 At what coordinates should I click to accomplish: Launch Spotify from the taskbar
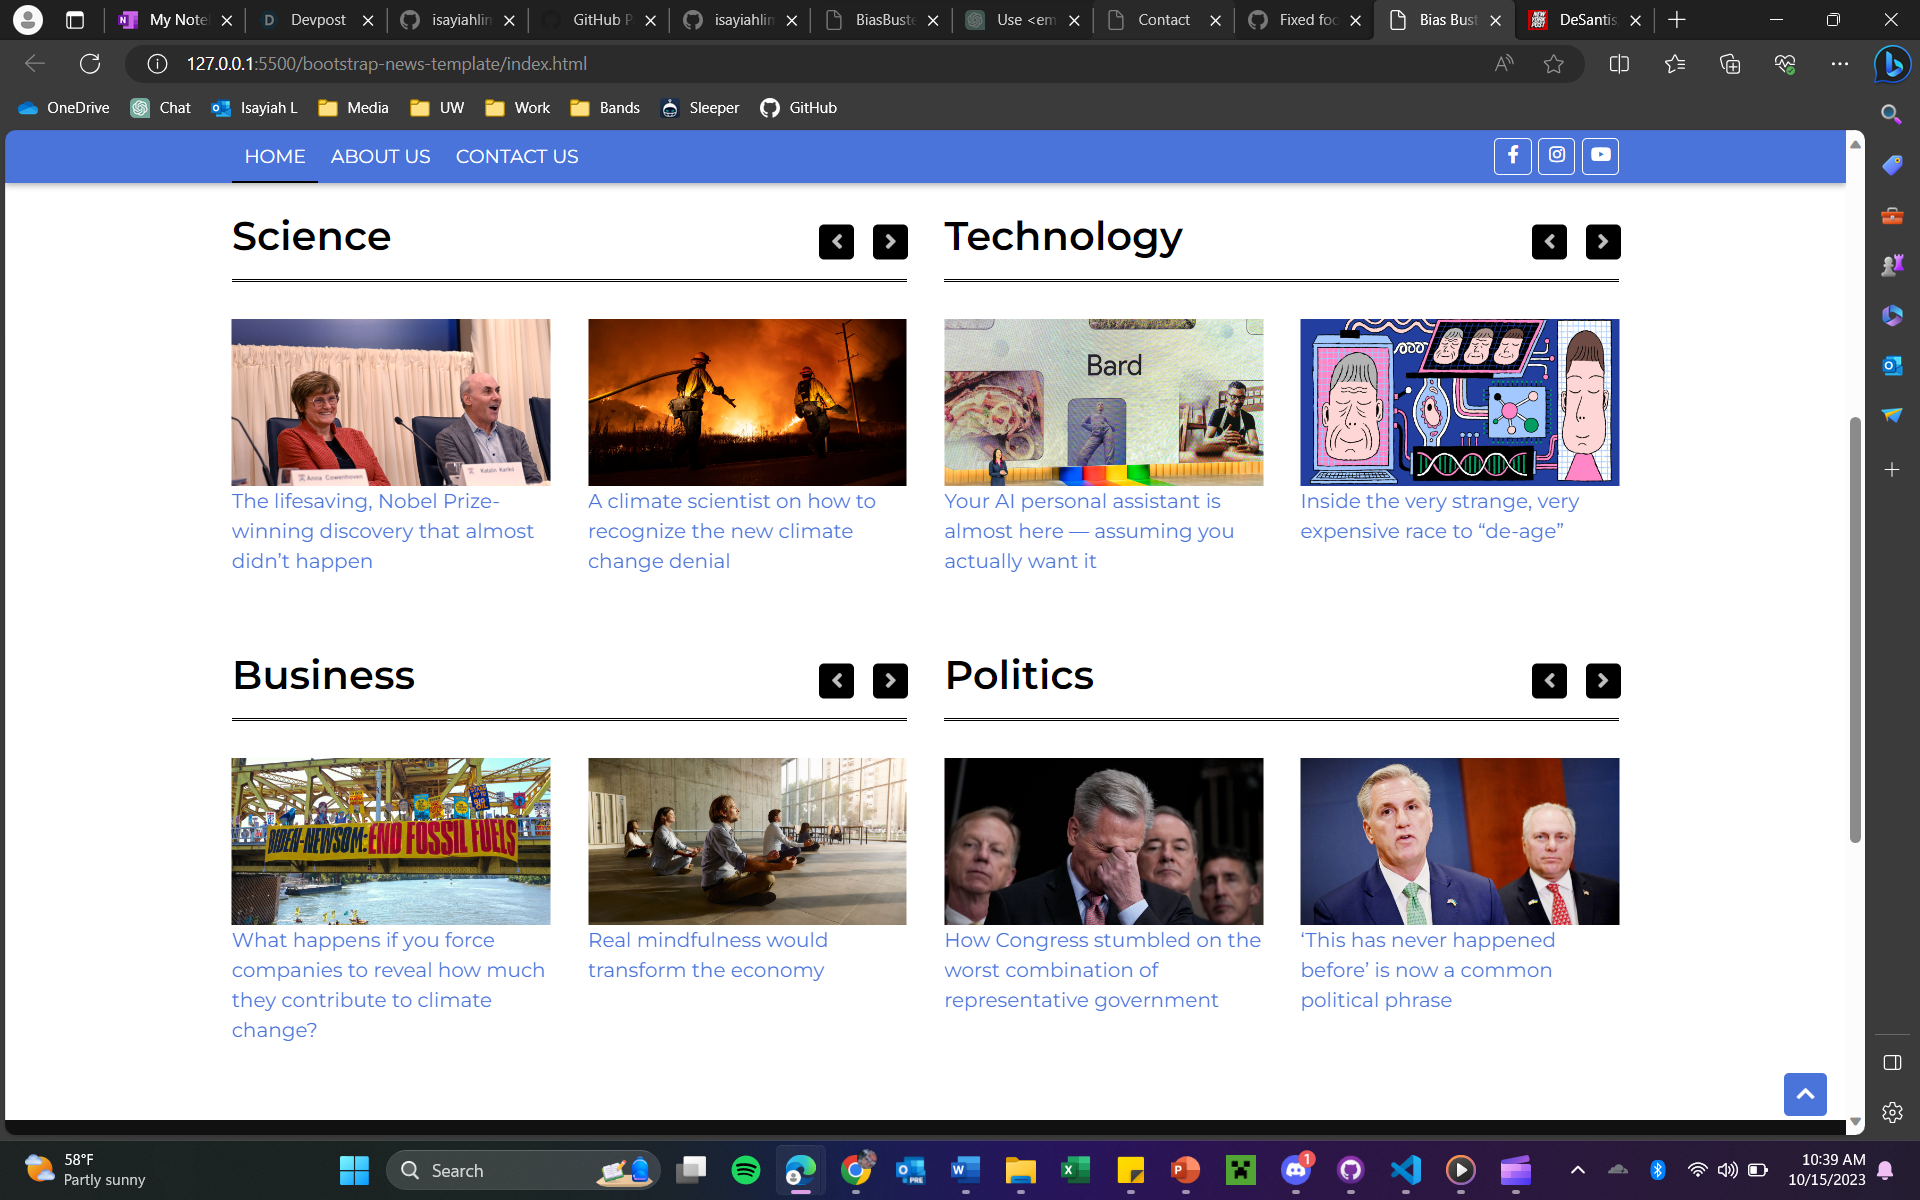click(x=745, y=1170)
